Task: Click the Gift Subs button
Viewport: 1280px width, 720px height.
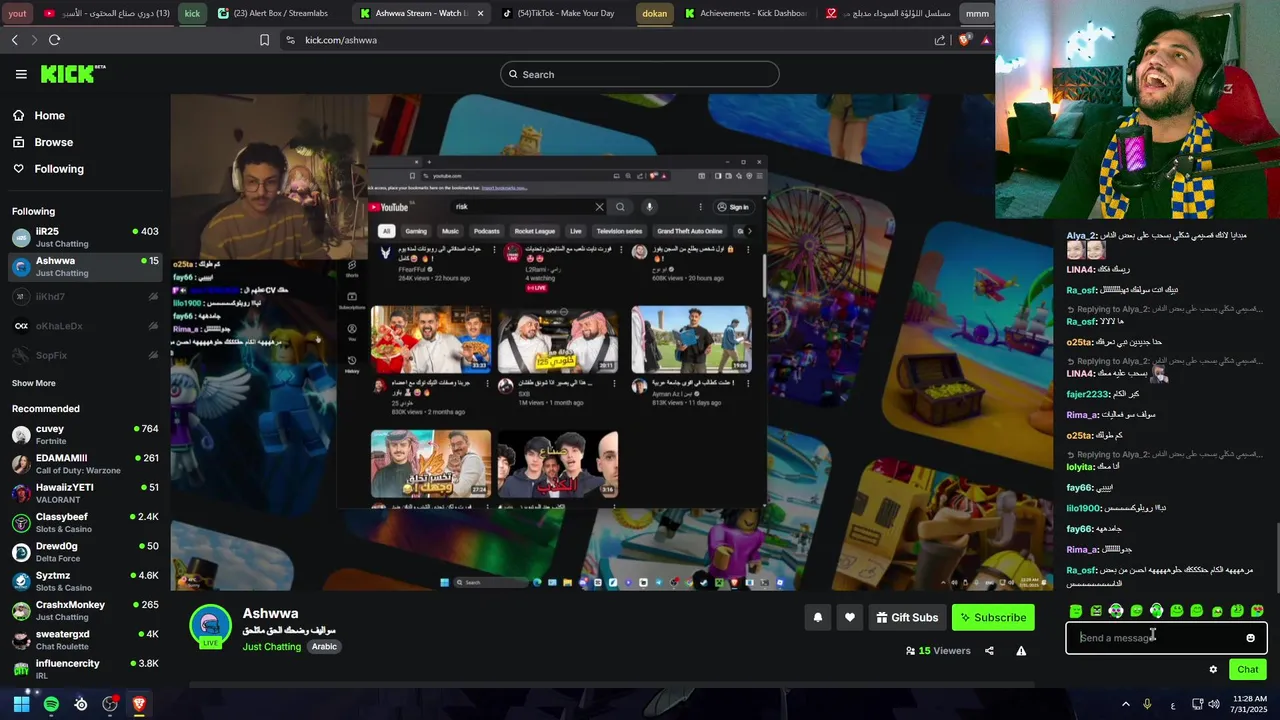Action: point(907,618)
